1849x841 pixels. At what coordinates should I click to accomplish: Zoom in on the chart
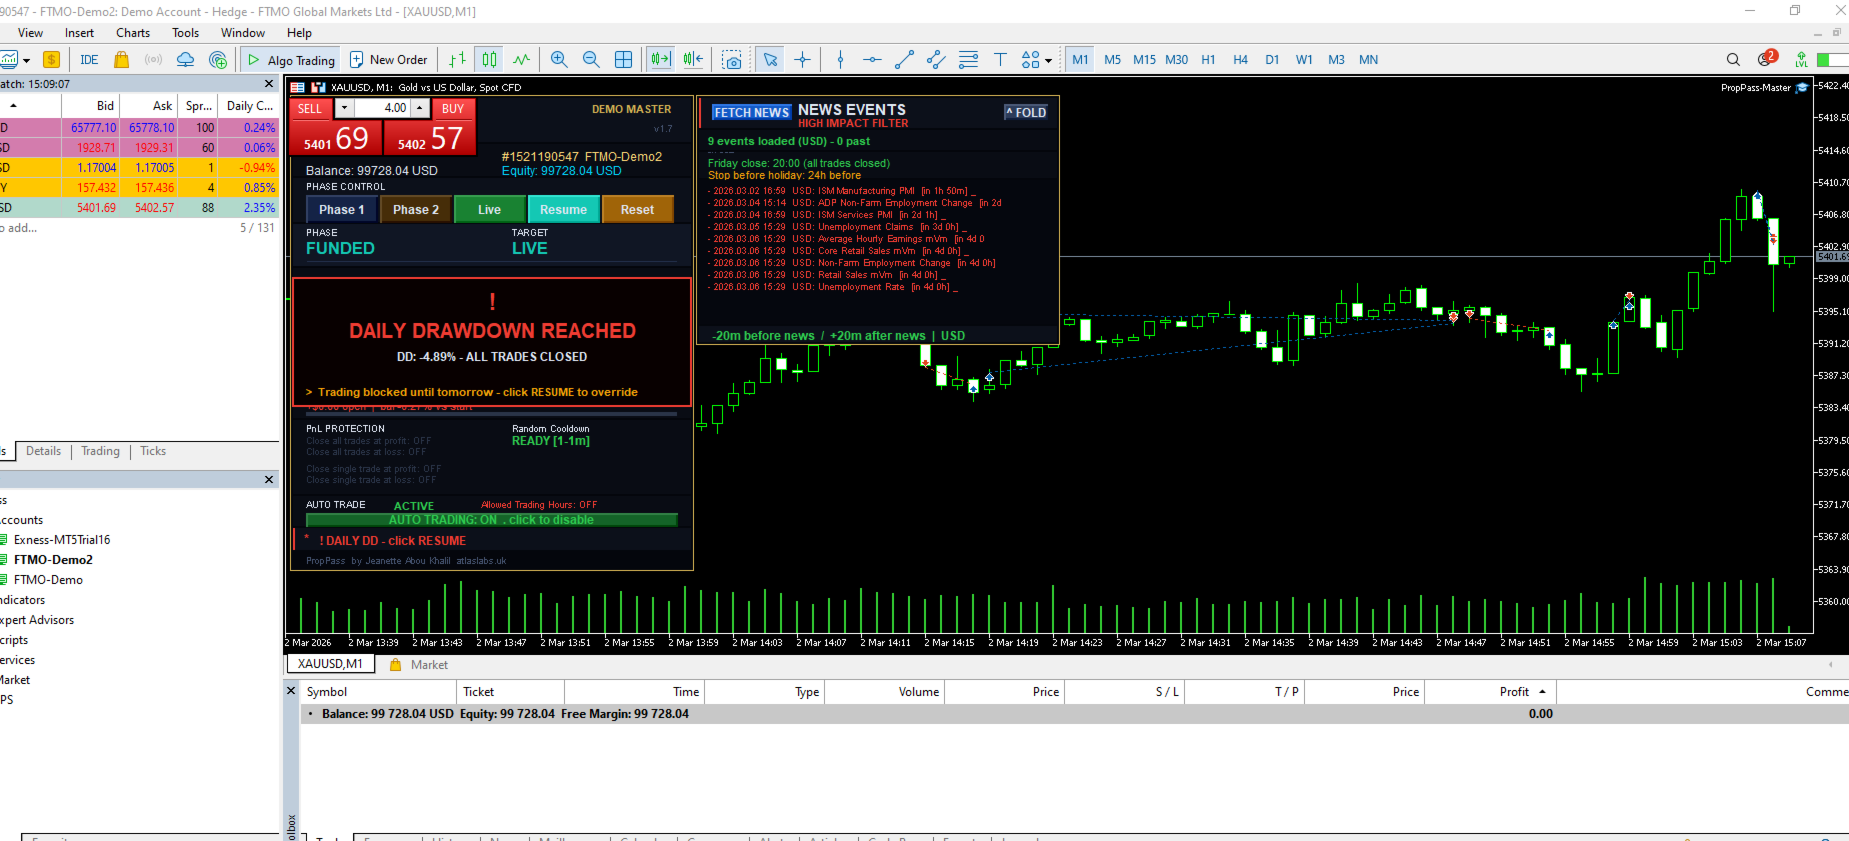pyautogui.click(x=559, y=60)
